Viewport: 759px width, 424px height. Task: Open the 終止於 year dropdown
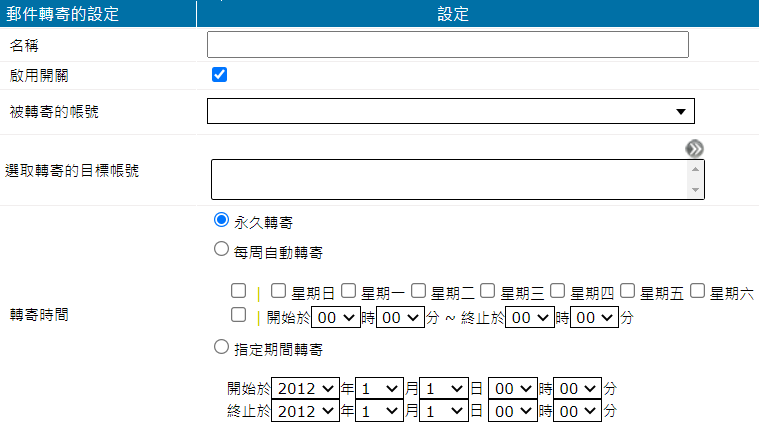click(x=304, y=410)
